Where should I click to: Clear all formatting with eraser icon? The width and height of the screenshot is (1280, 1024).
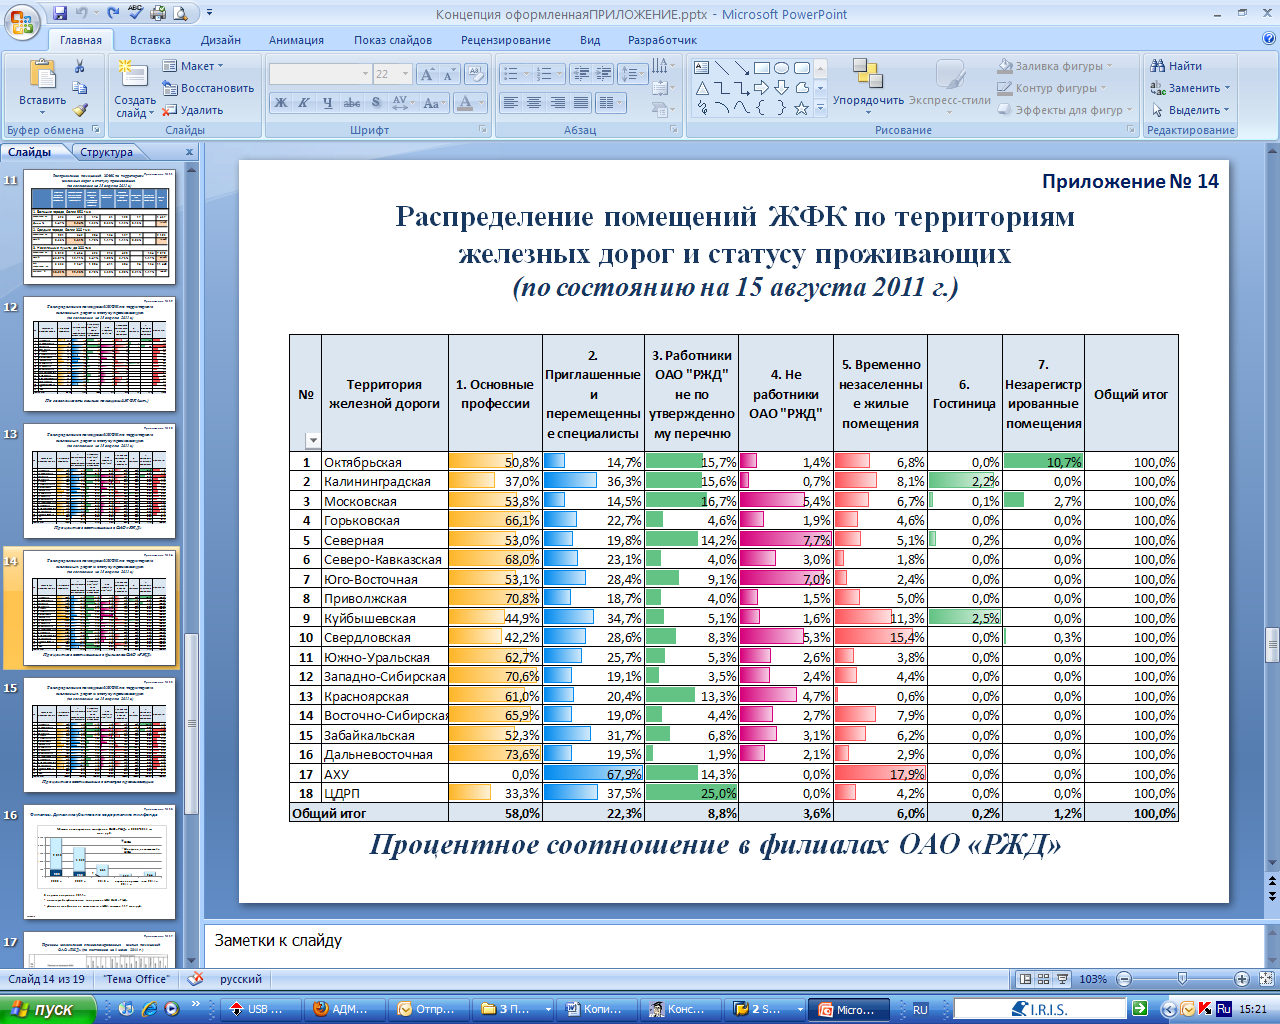click(476, 74)
